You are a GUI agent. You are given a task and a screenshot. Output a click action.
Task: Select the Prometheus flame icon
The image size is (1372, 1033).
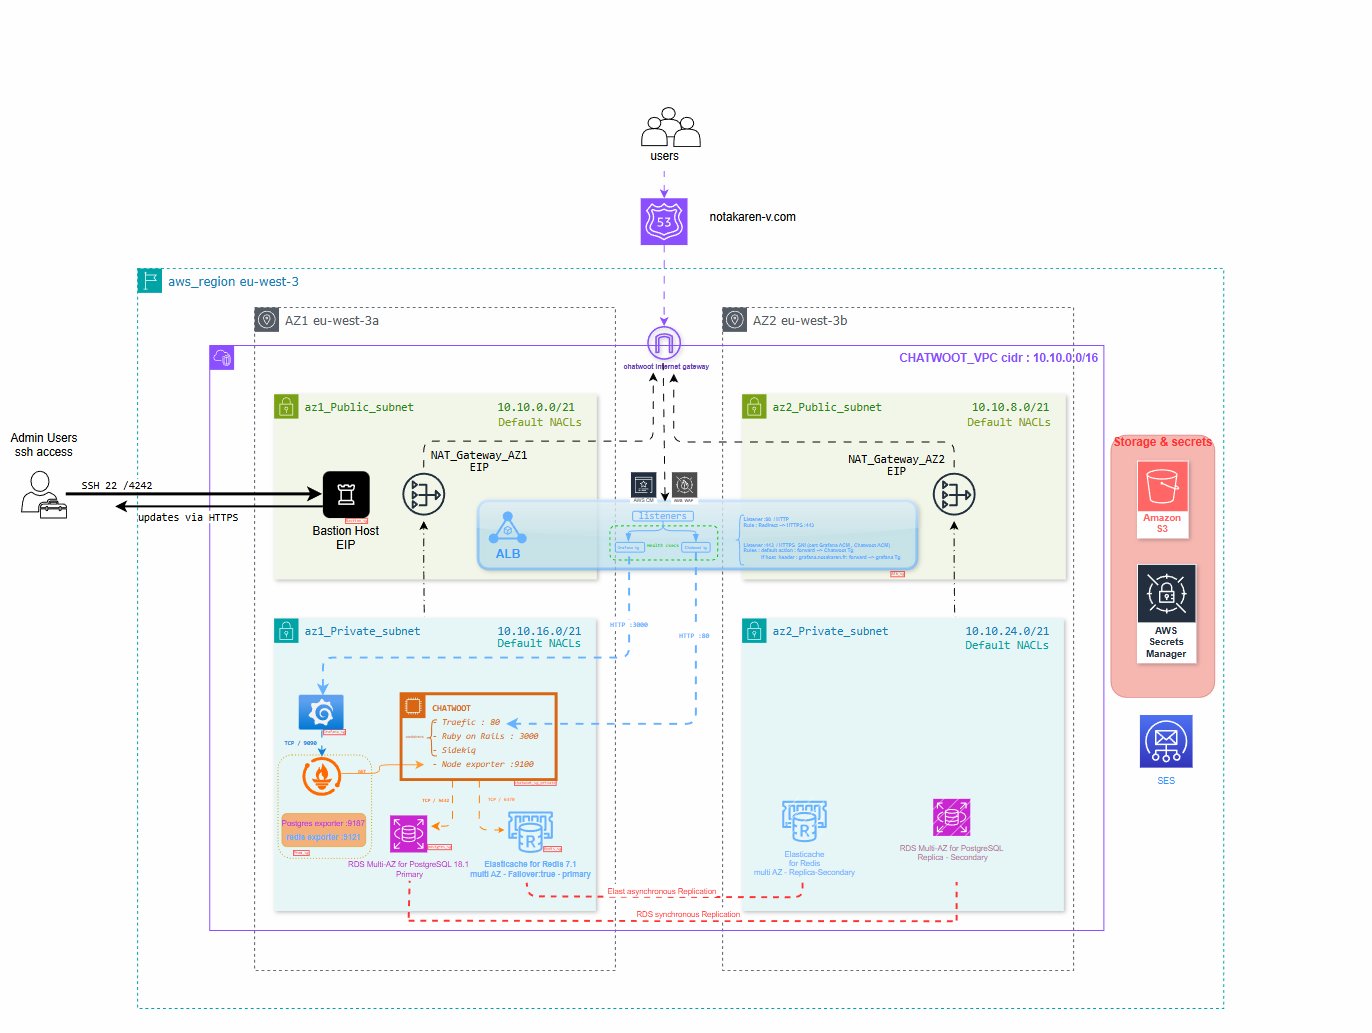coord(321,776)
